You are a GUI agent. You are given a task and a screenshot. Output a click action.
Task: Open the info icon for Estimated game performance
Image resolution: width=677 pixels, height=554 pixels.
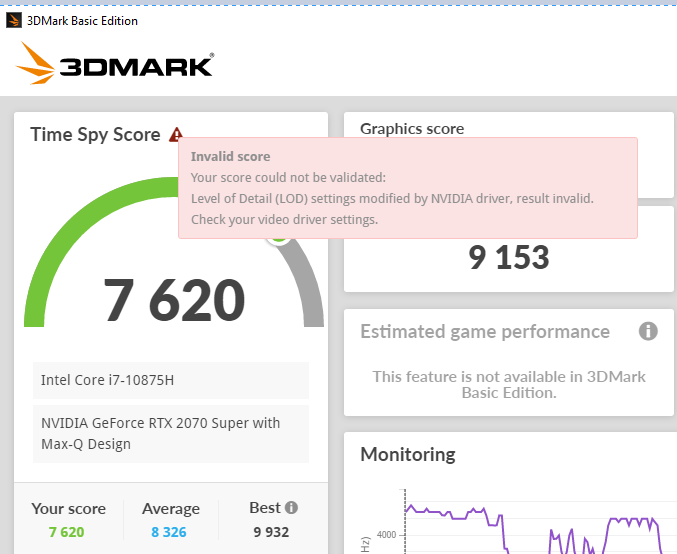pyautogui.click(x=648, y=331)
